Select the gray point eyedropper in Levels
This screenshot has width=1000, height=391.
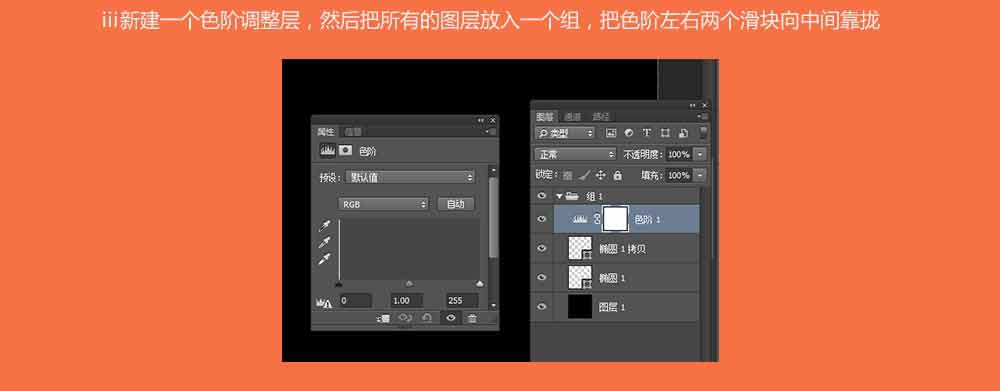coord(325,242)
